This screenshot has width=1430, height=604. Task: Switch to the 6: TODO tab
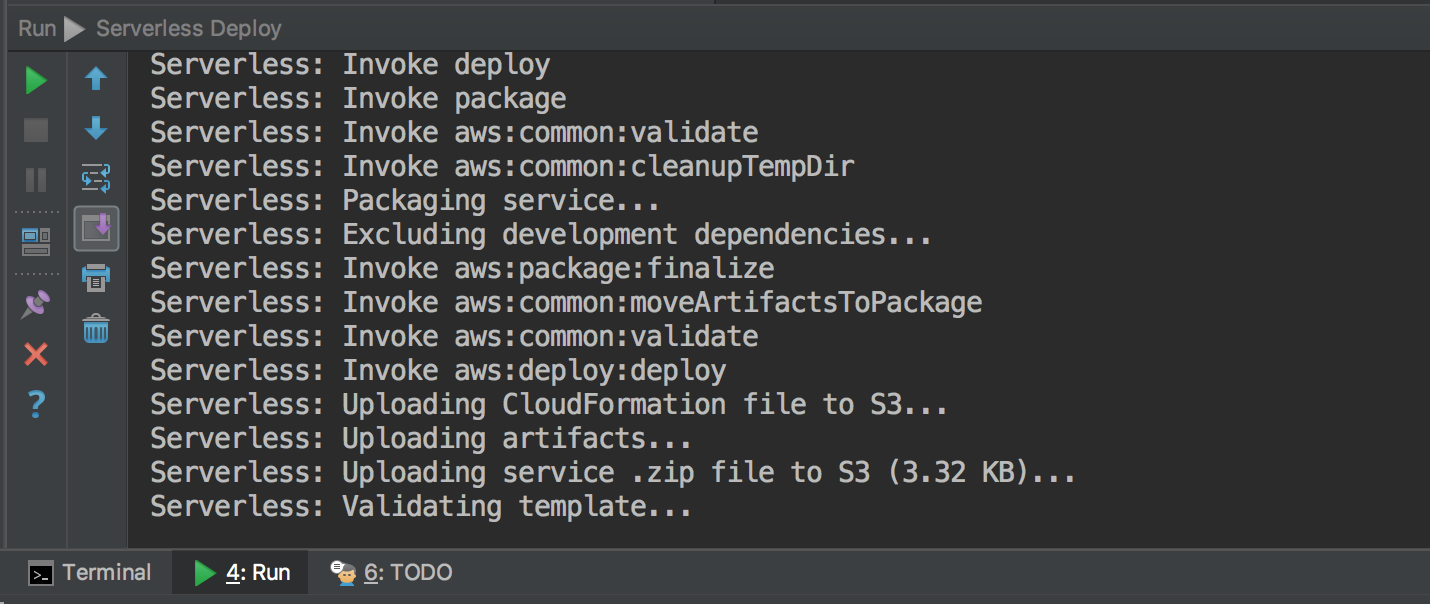point(392,573)
